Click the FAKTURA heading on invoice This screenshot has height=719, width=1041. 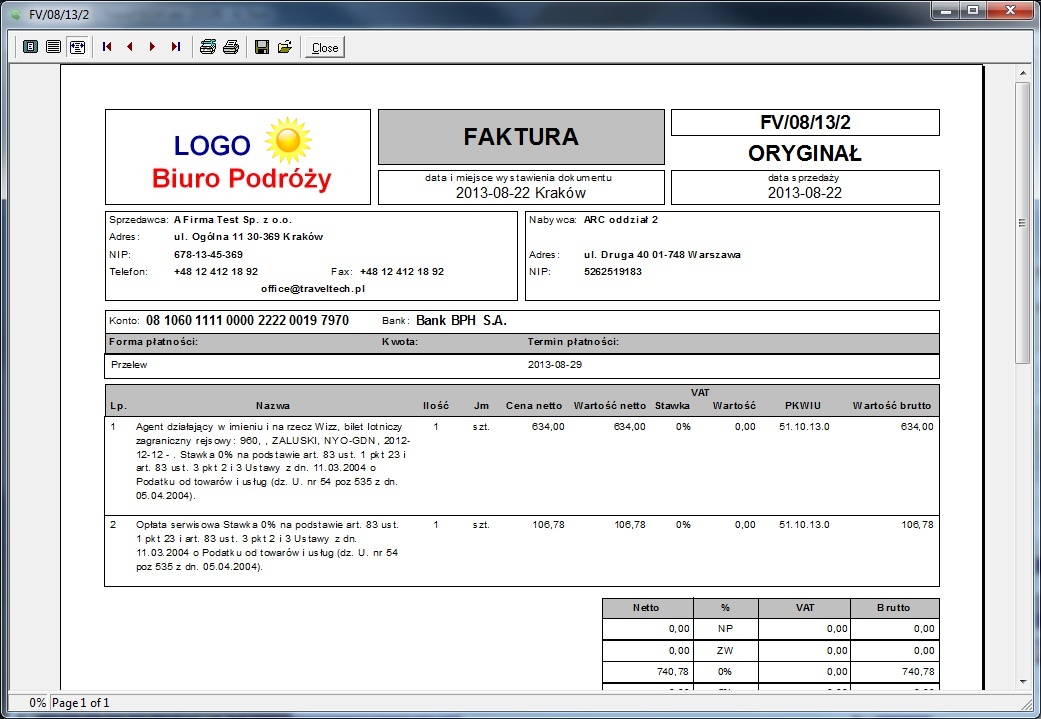(x=521, y=137)
